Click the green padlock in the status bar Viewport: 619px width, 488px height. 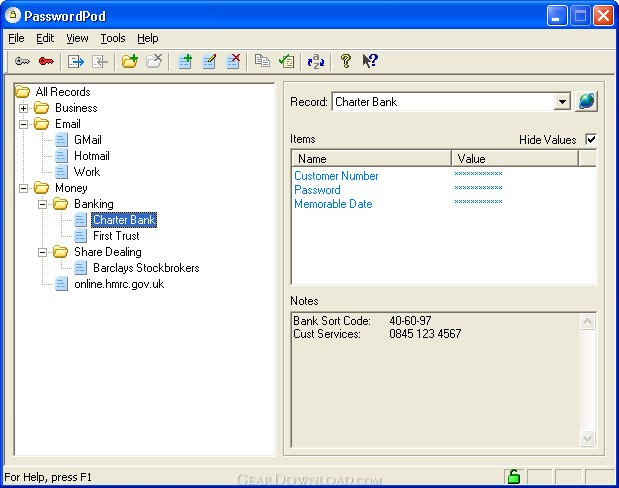(513, 477)
